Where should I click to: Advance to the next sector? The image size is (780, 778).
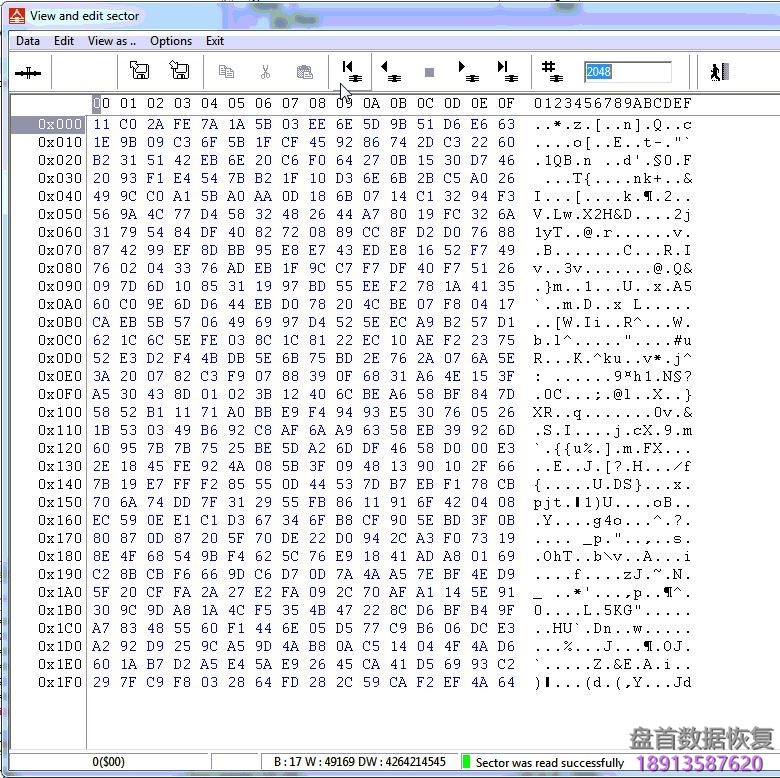point(467,71)
